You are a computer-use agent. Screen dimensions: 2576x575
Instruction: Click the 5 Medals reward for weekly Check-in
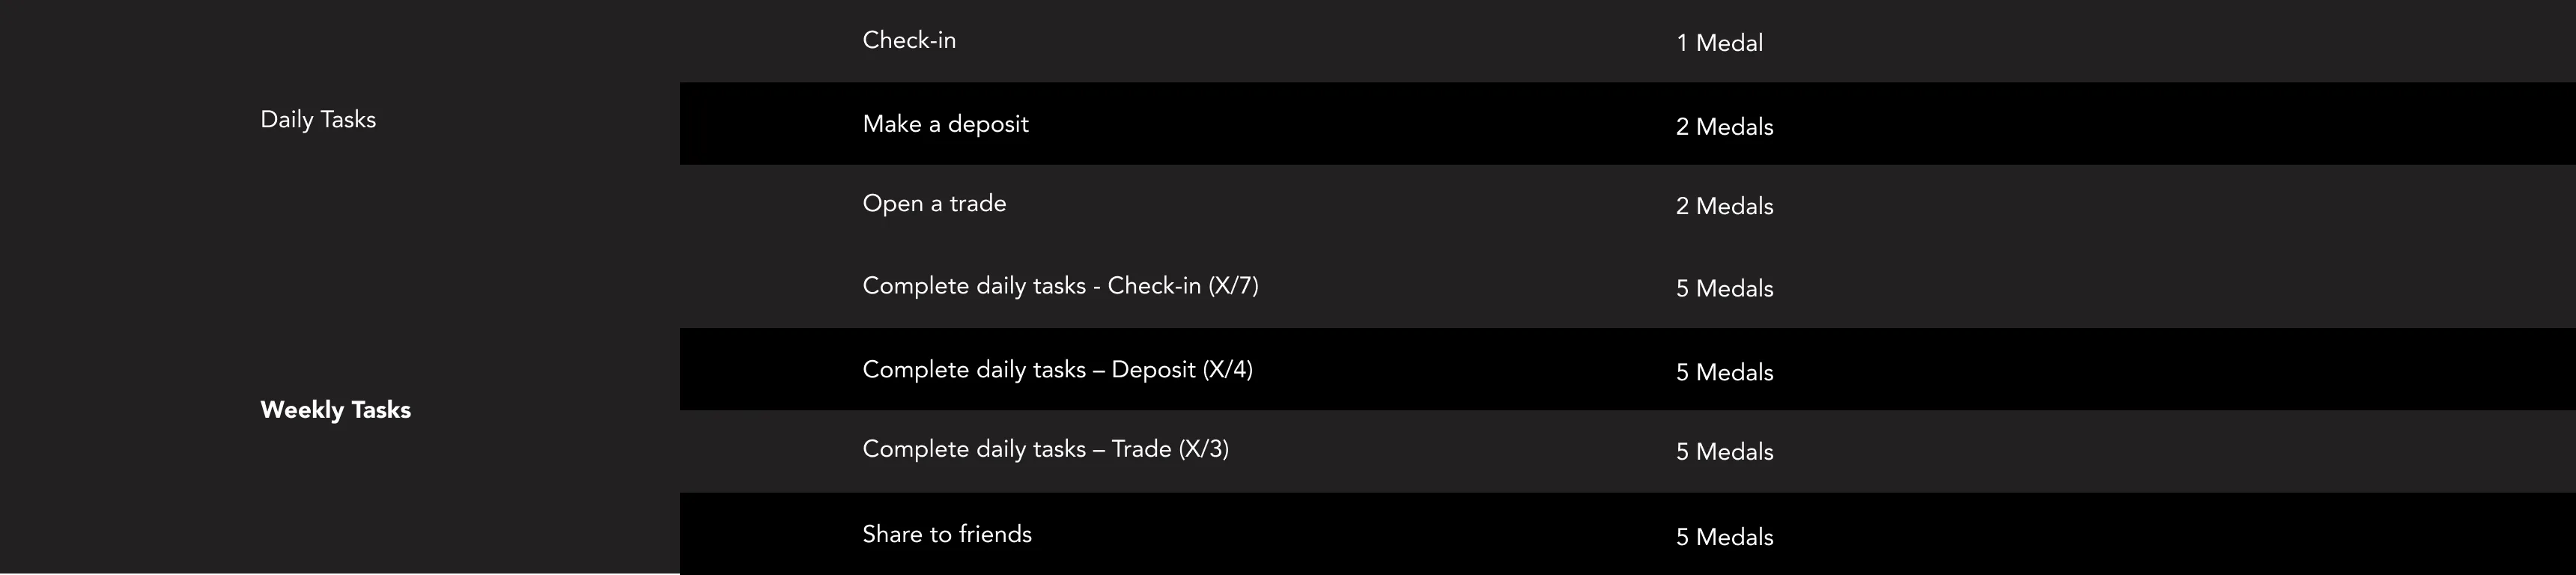coord(1724,289)
